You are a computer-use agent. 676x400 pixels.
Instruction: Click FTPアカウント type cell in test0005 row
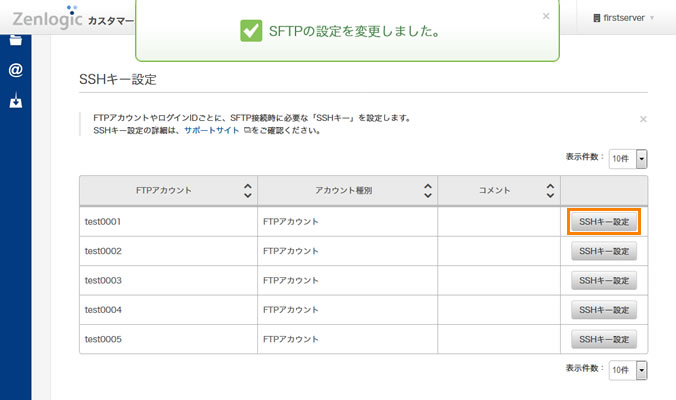pyautogui.click(x=347, y=339)
